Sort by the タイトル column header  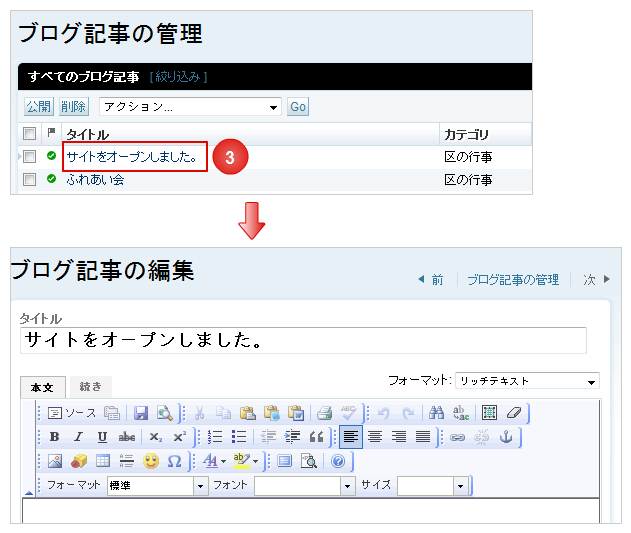click(87, 134)
